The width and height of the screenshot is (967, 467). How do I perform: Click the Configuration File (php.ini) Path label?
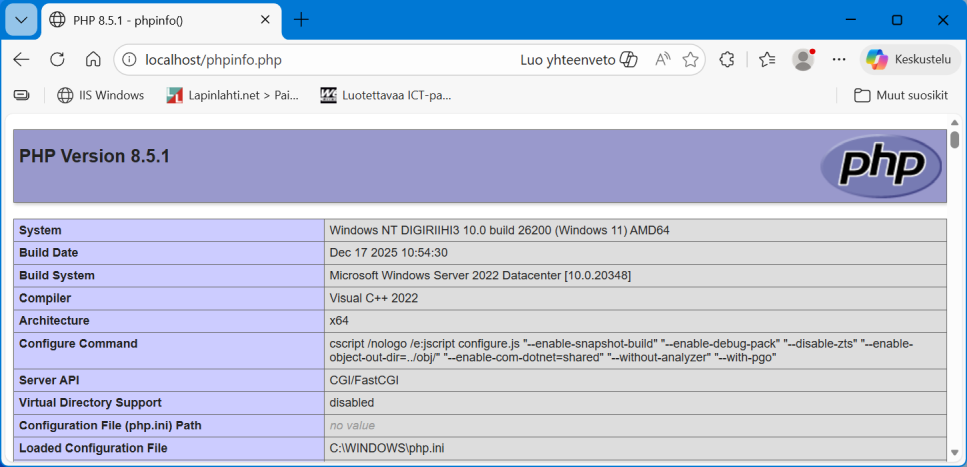click(110, 425)
